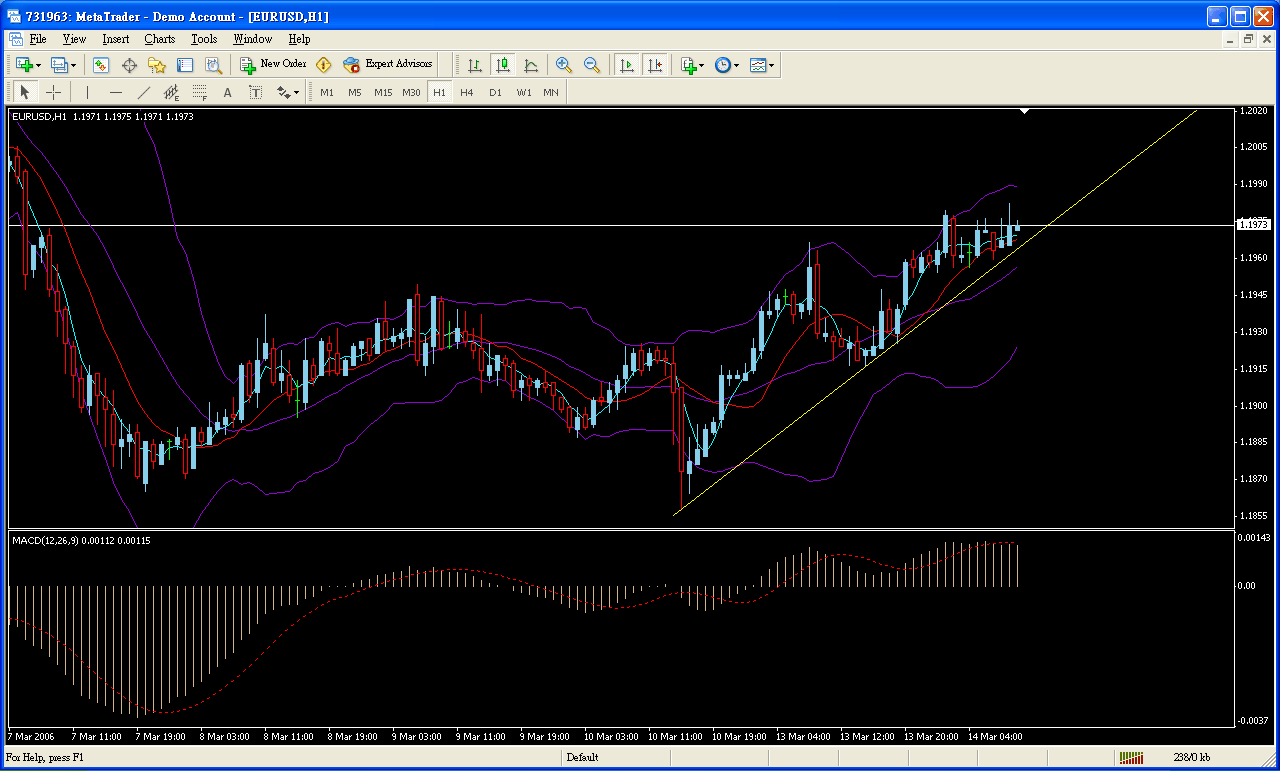Screen dimensions: 1280x771
Task: Open the Insert menu
Action: coord(115,39)
